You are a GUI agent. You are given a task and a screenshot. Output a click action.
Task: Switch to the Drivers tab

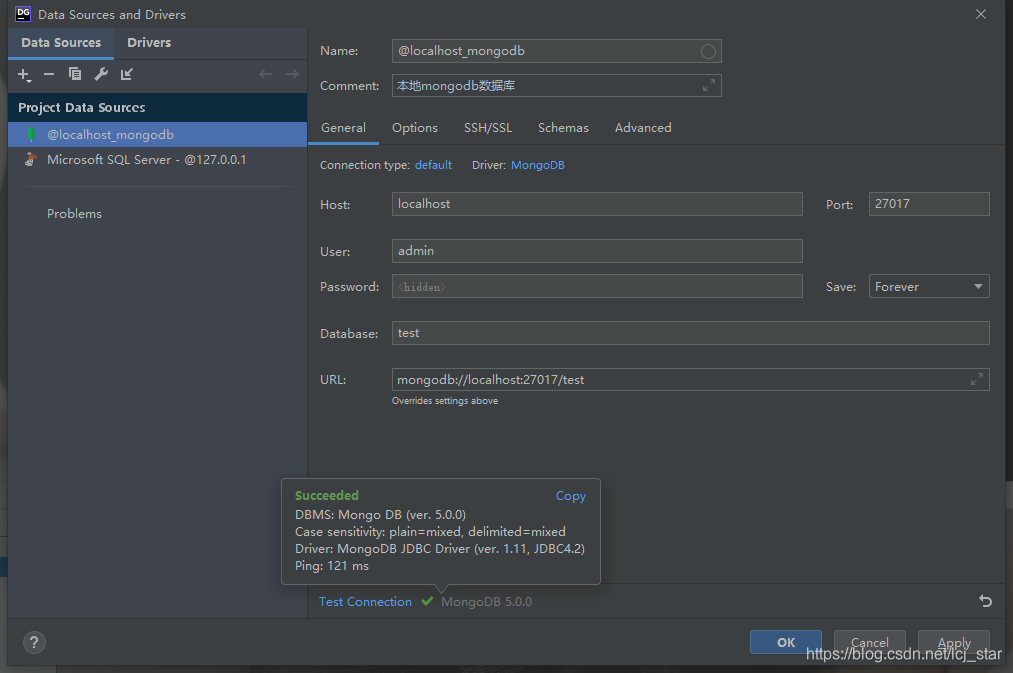point(149,43)
